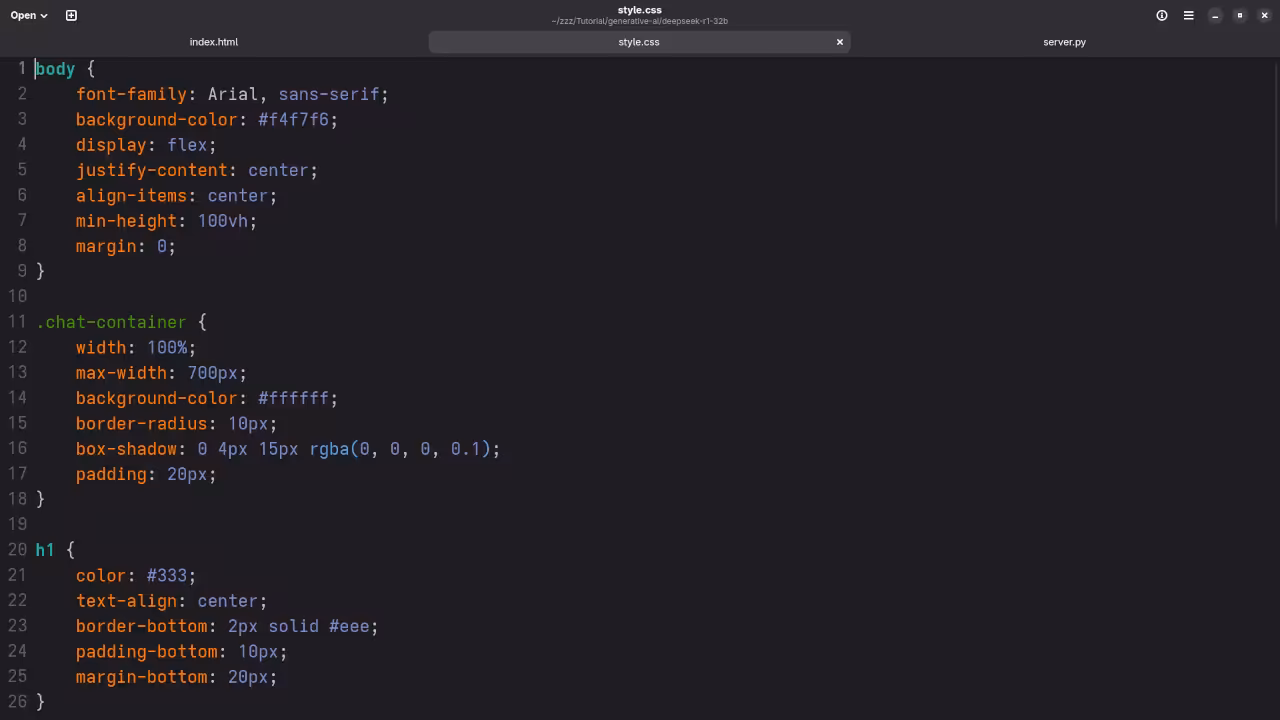Click the style.css title in the header bar
Image resolution: width=1280 pixels, height=720 pixels.
click(639, 10)
